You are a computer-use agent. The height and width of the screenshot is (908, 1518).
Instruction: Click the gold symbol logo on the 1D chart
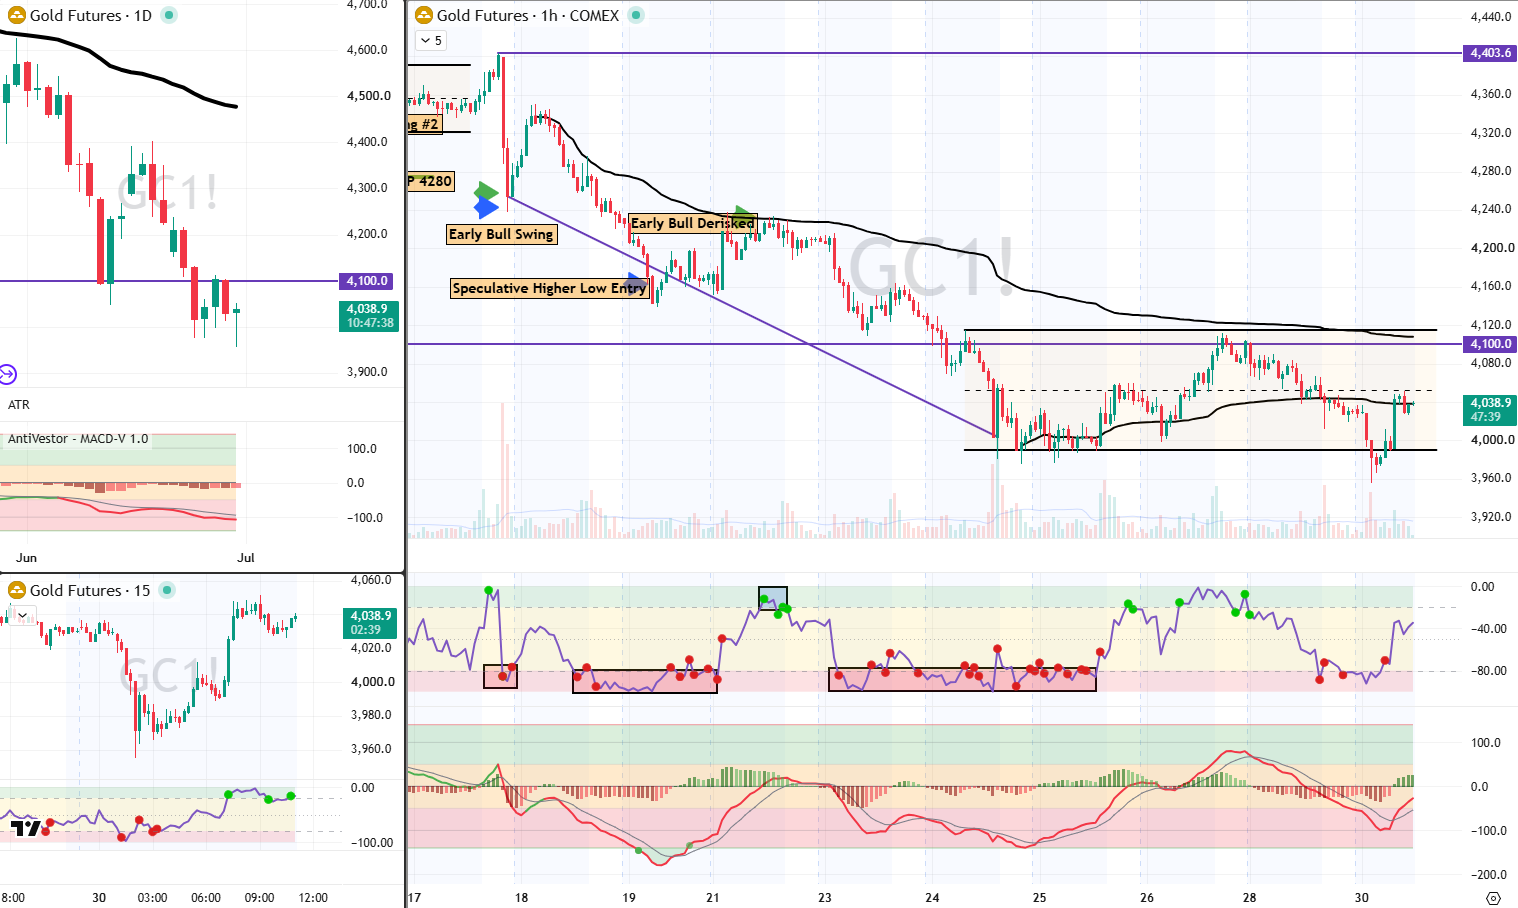coord(17,15)
